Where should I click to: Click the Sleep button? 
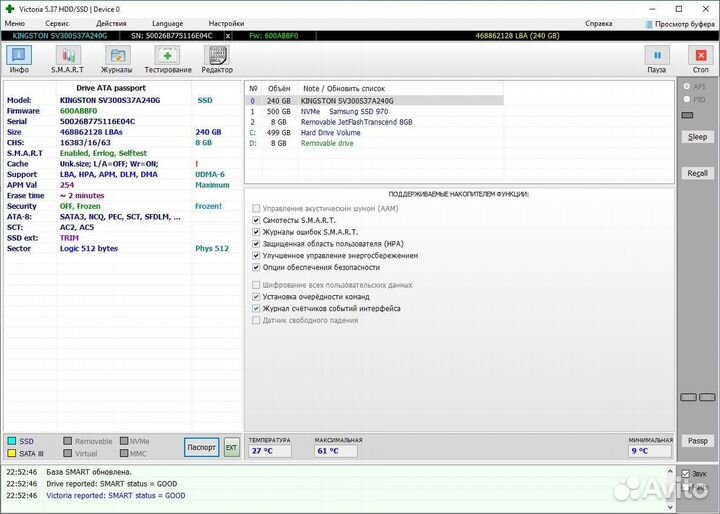click(x=697, y=137)
